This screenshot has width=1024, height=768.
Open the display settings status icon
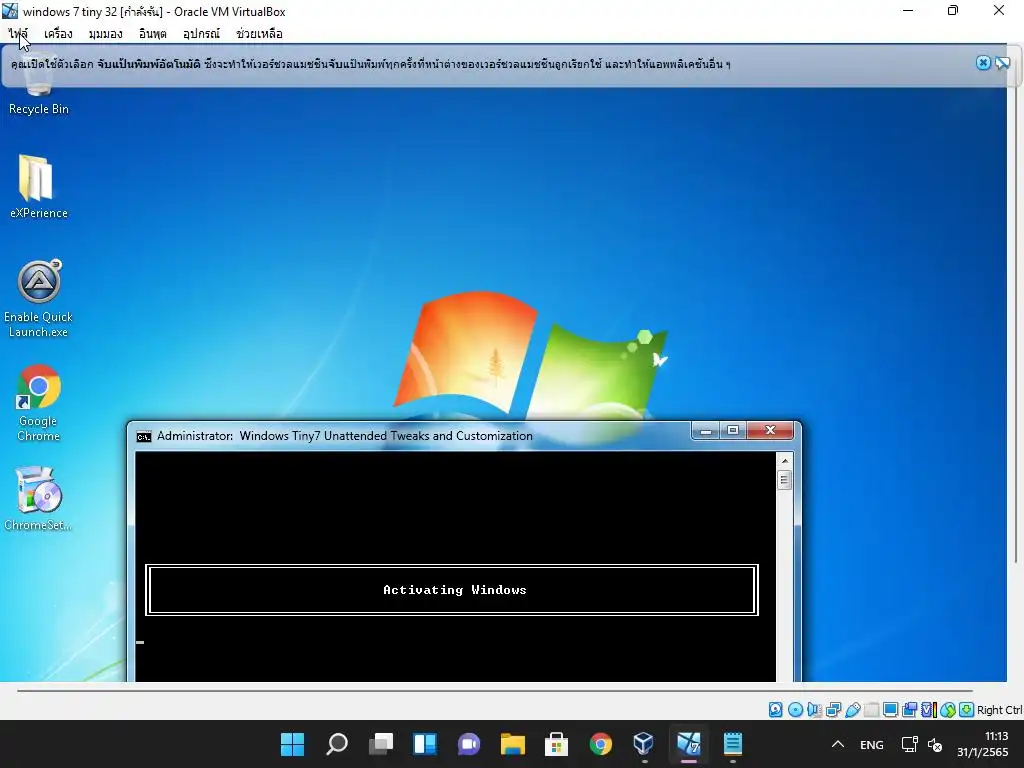(x=890, y=710)
